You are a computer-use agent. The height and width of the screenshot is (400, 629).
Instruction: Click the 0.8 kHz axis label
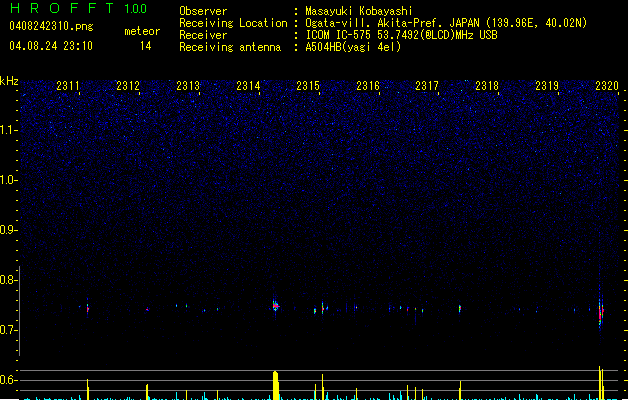(9, 280)
